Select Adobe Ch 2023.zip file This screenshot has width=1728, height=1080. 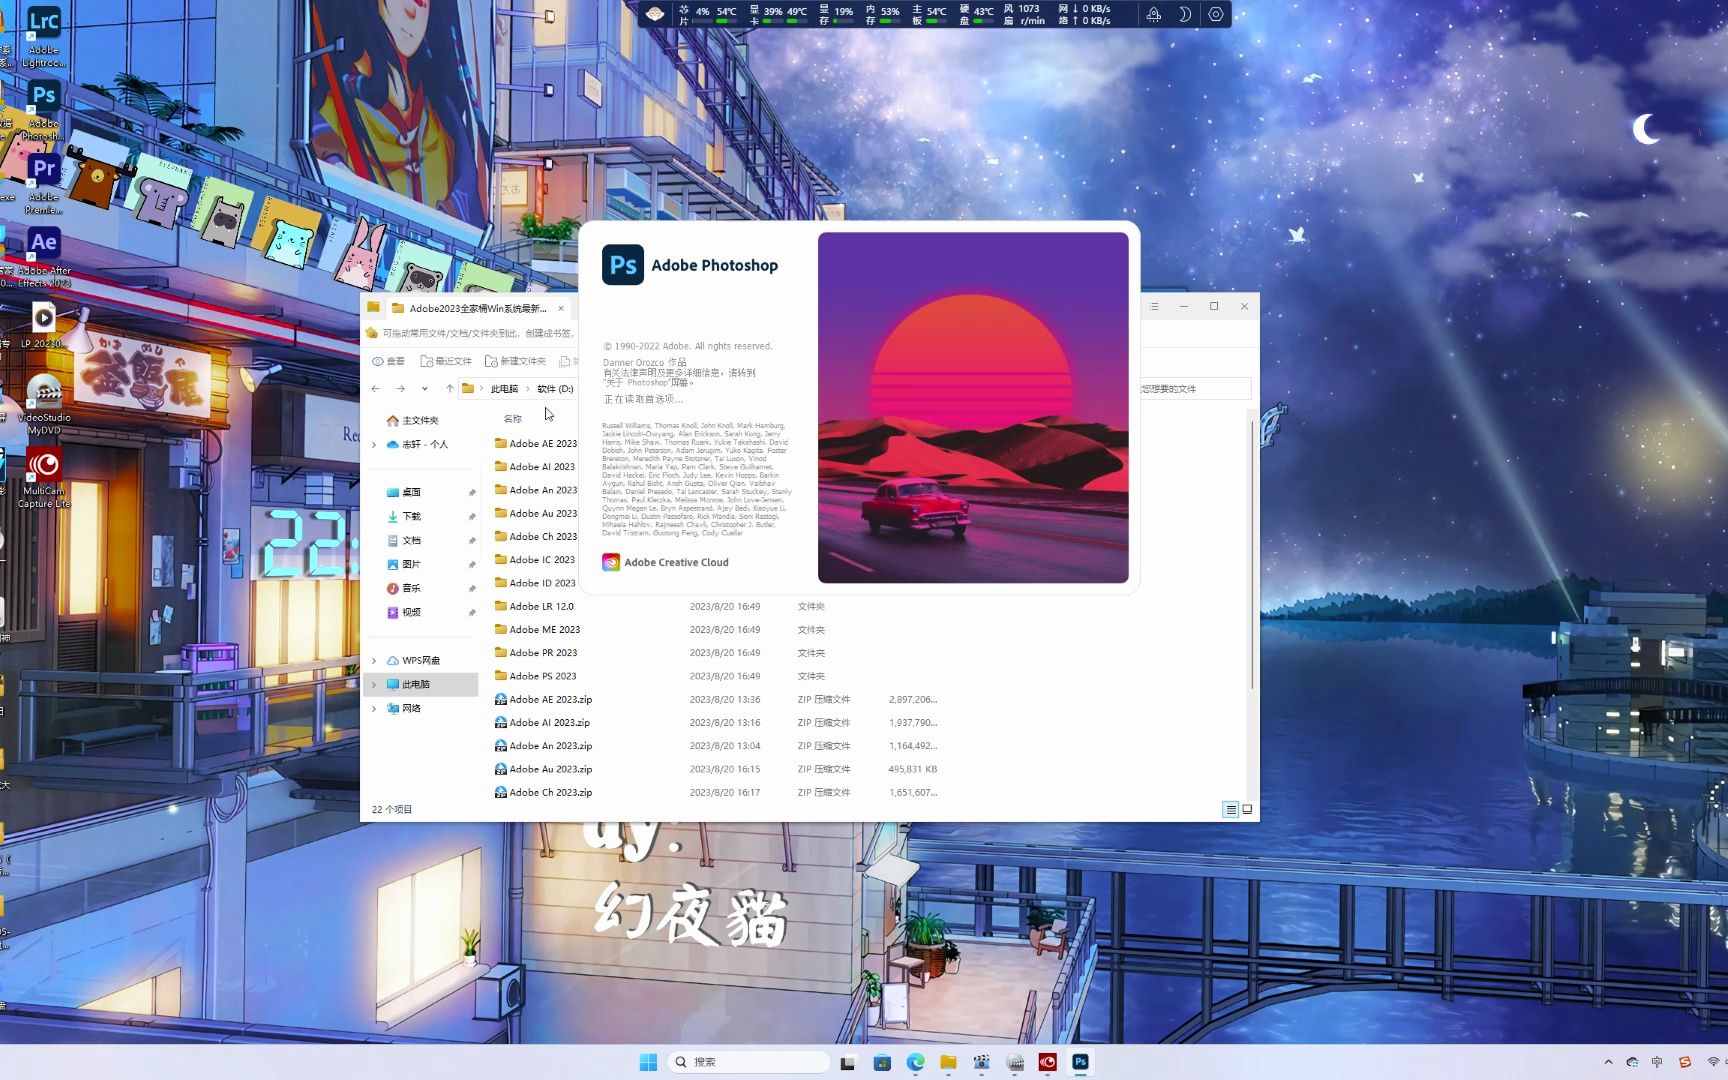(544, 793)
